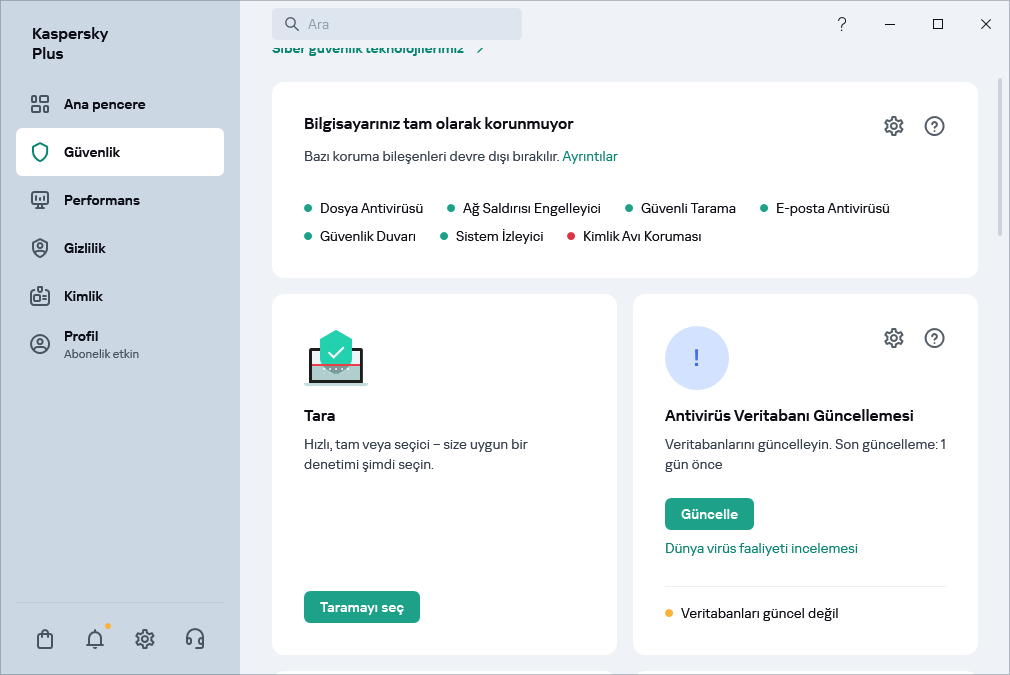Screen dimensions: 1010x675
Task: Open protection status card settings gear
Action: coord(894,126)
